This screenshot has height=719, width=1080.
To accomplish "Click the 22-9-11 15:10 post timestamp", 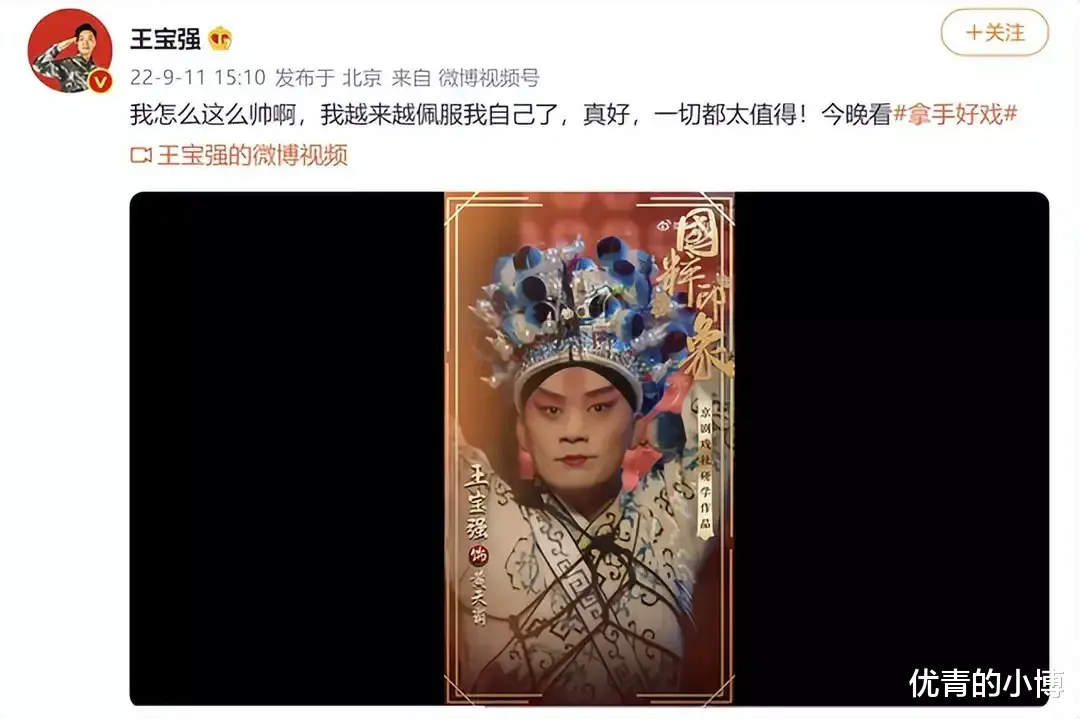I will pos(198,78).
